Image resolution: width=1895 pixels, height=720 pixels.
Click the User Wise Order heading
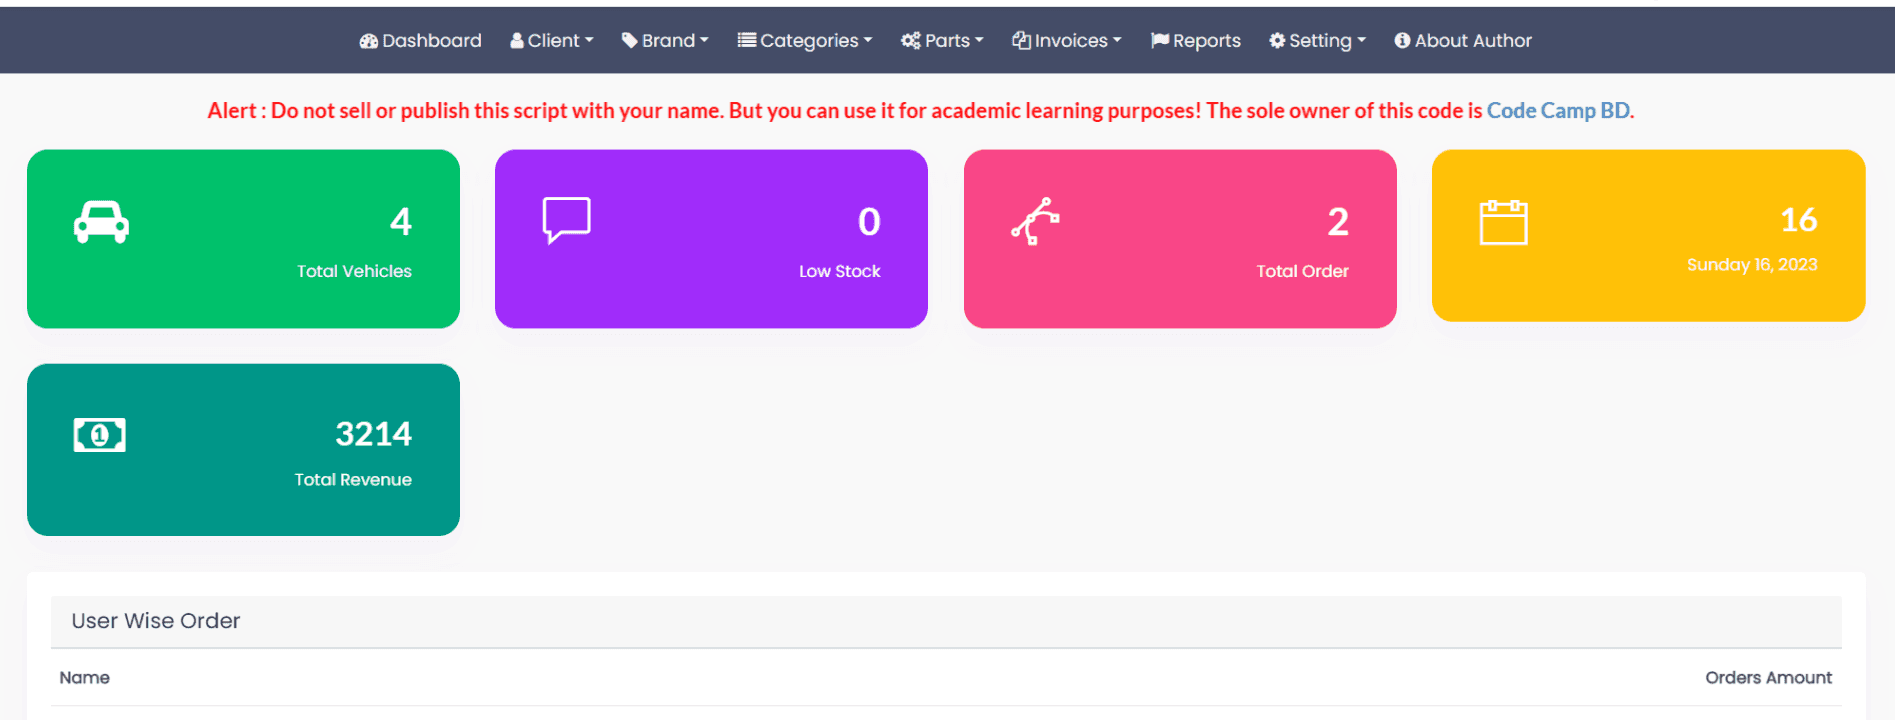pos(156,621)
